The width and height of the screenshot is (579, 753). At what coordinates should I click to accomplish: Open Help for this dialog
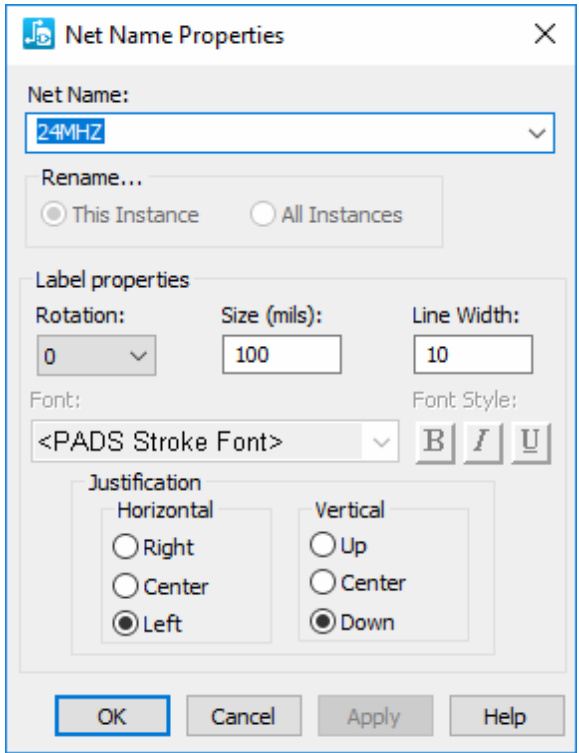507,716
